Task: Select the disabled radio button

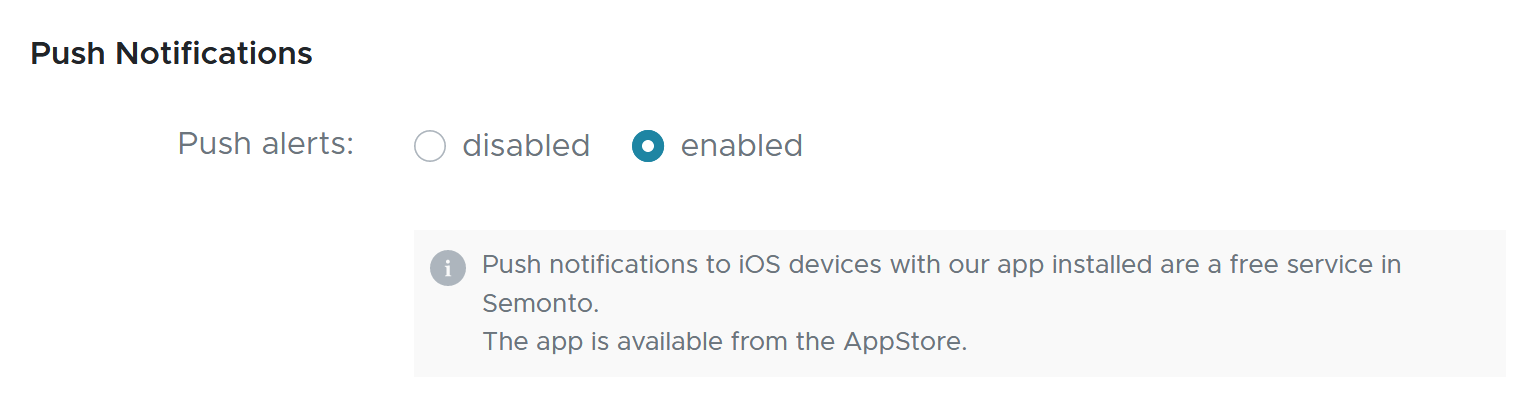Action: pyautogui.click(x=429, y=146)
